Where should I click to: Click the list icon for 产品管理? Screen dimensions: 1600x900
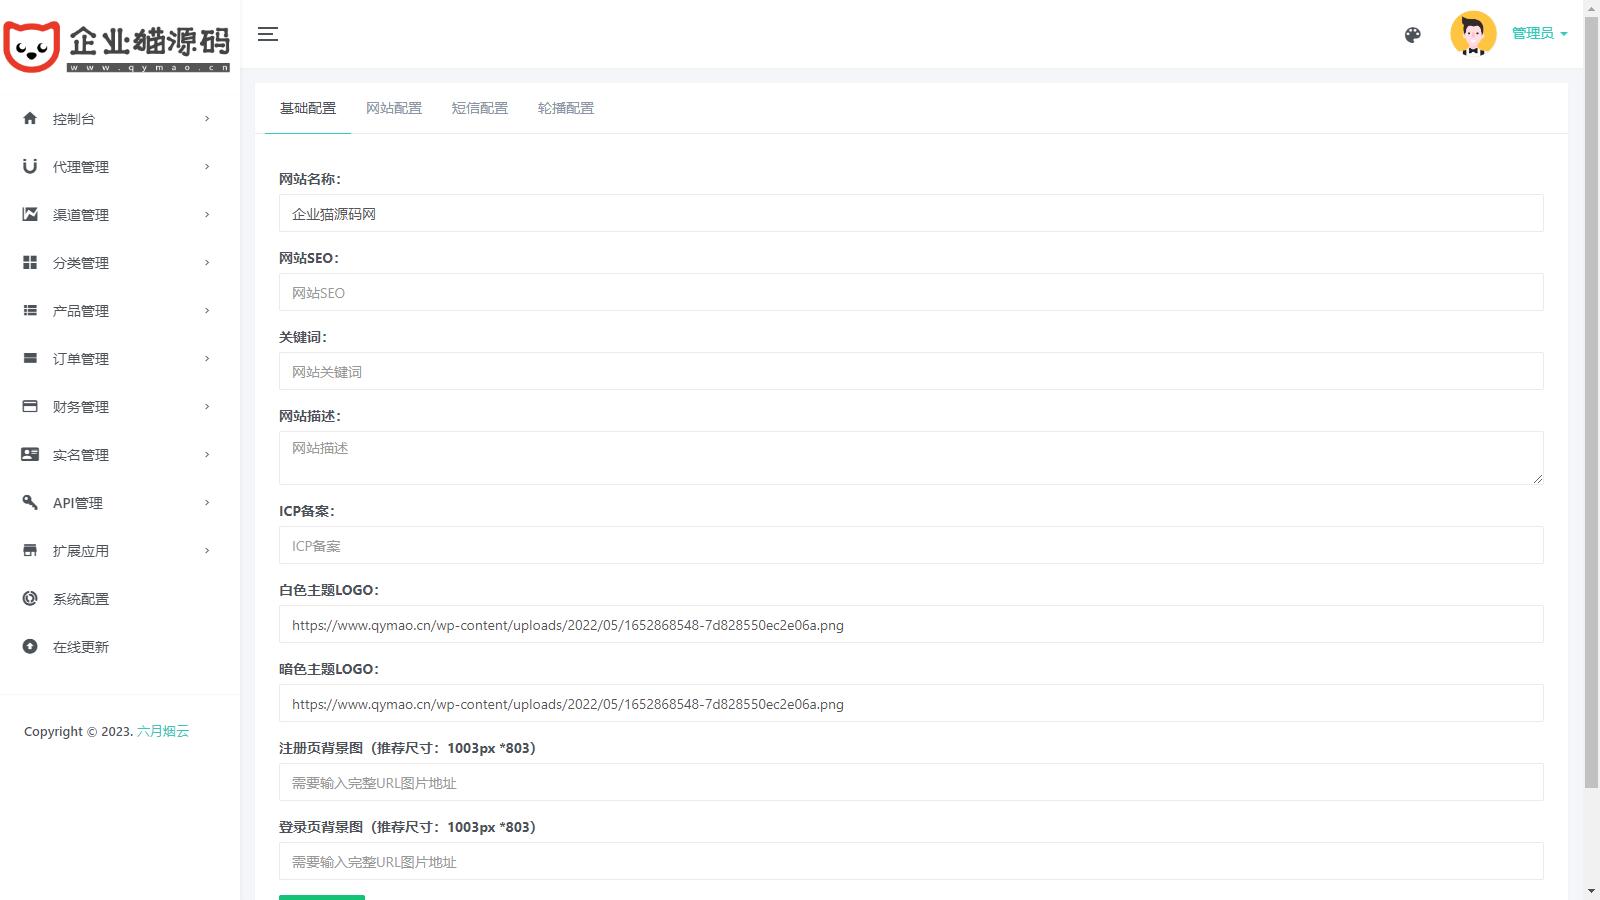[x=30, y=310]
